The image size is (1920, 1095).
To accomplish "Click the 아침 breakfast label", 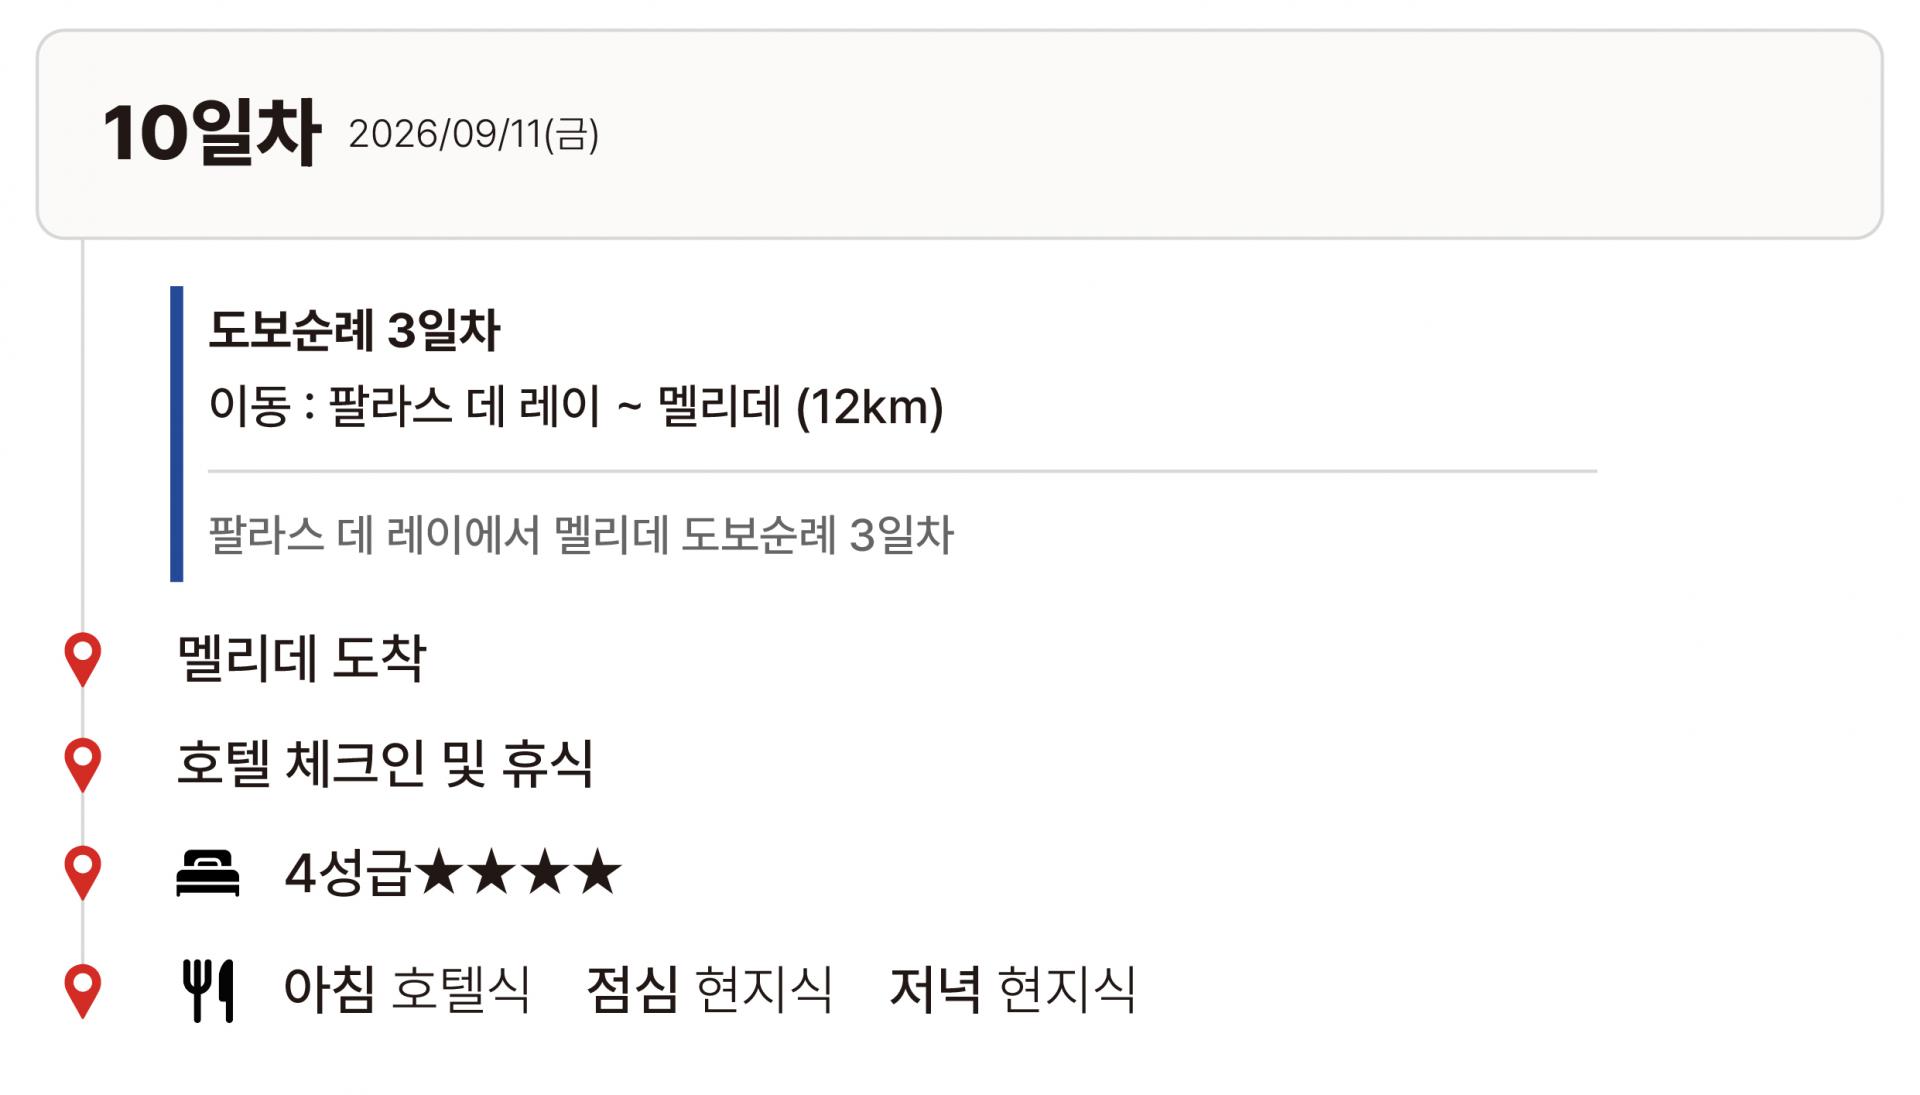I will click(x=330, y=990).
